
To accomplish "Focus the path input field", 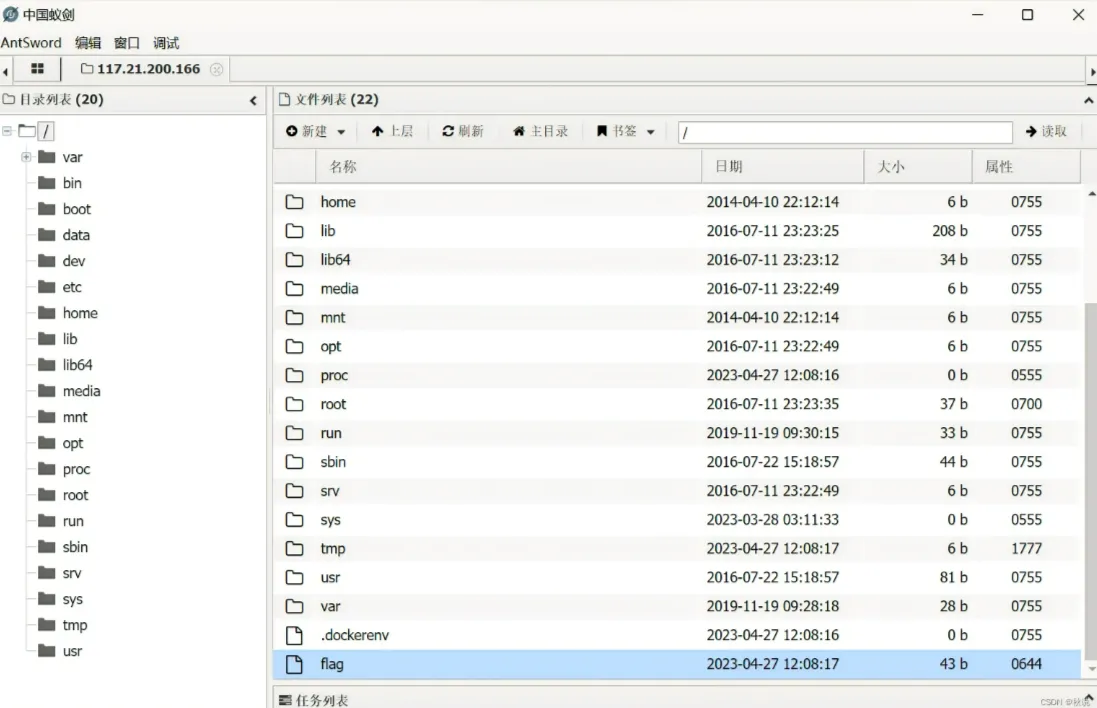I will point(844,132).
